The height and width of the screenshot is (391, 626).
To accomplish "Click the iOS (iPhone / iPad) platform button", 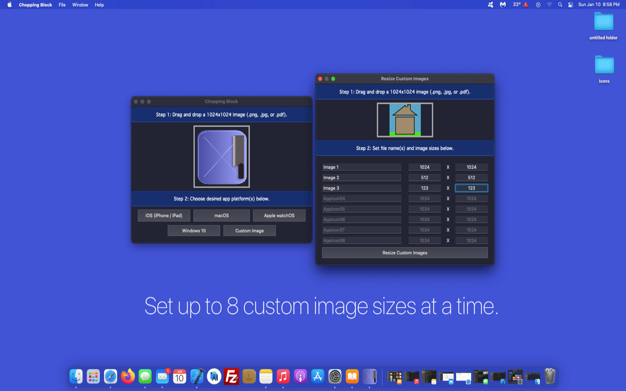I will [x=164, y=215].
